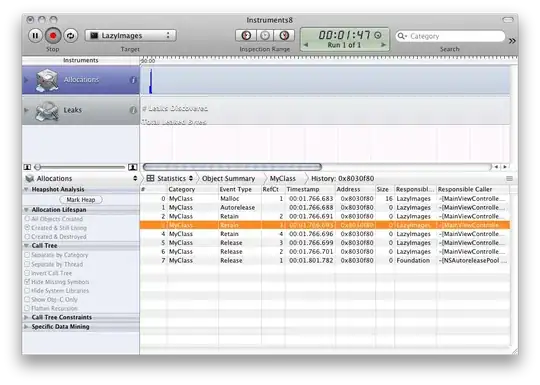Enable Invert Call Tree checkbox
Image resolution: width=540 pixels, height=385 pixels.
(x=27, y=273)
